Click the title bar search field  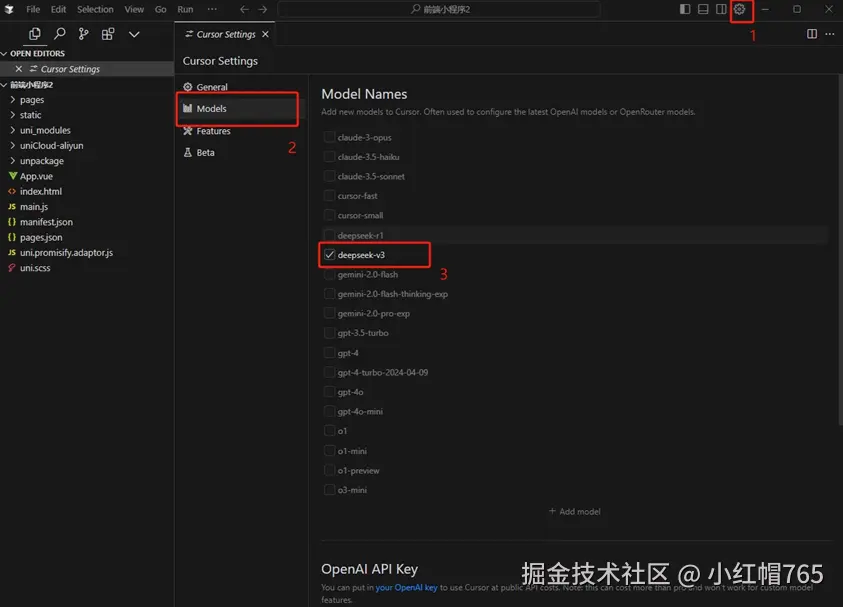coord(439,9)
